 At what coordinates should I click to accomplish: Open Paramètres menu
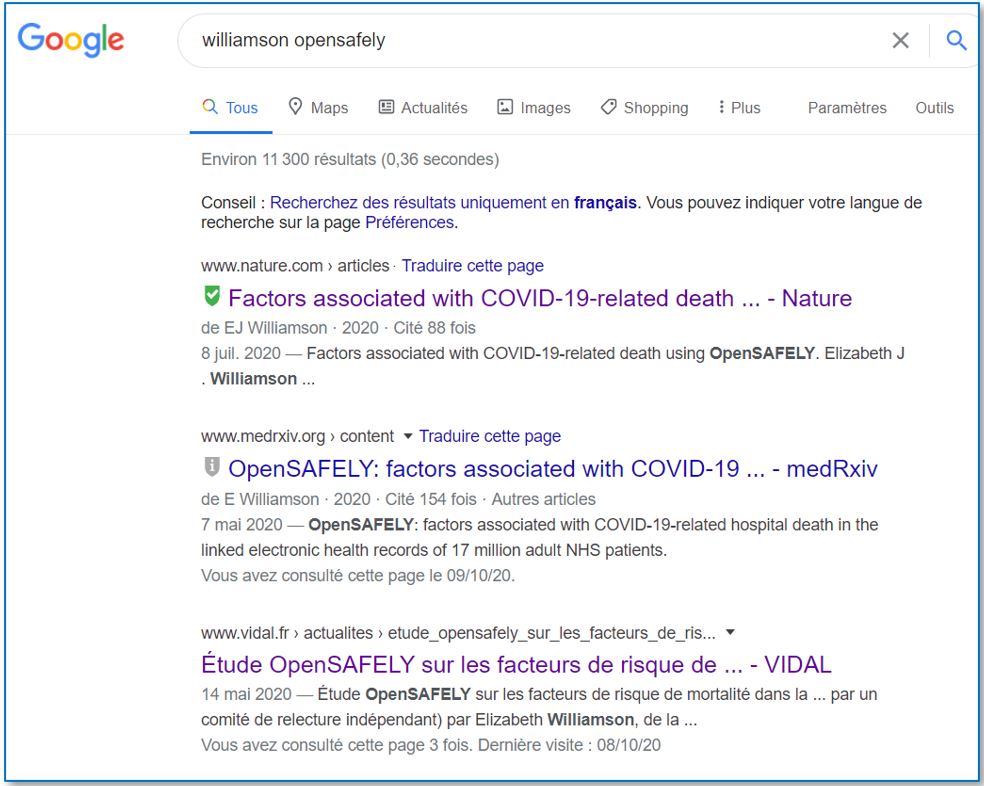847,107
